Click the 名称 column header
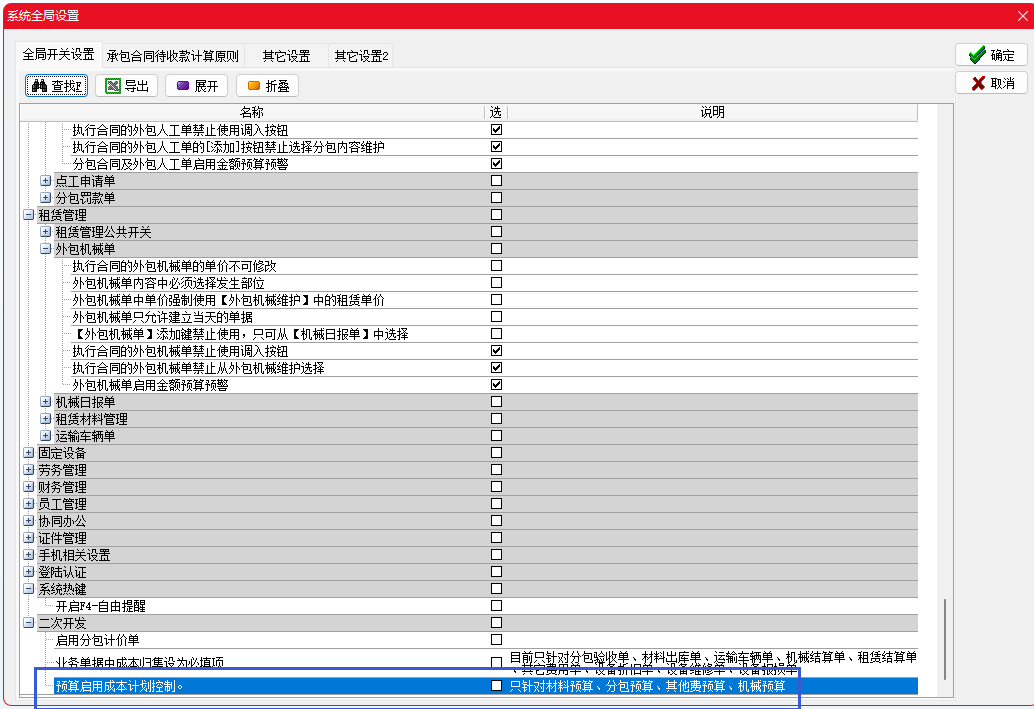The height and width of the screenshot is (709, 1034). 252,112
